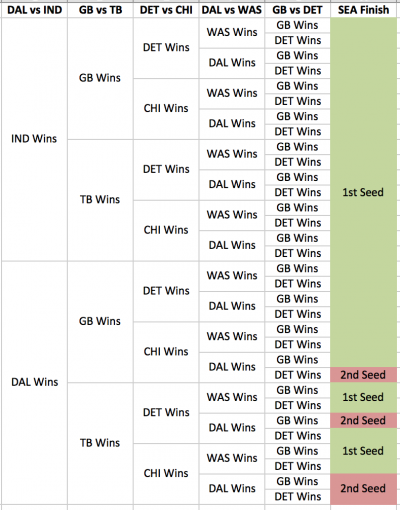Click the TB Wins cell under DAL Wins
Image resolution: width=400 pixels, height=510 pixels.
[x=100, y=443]
